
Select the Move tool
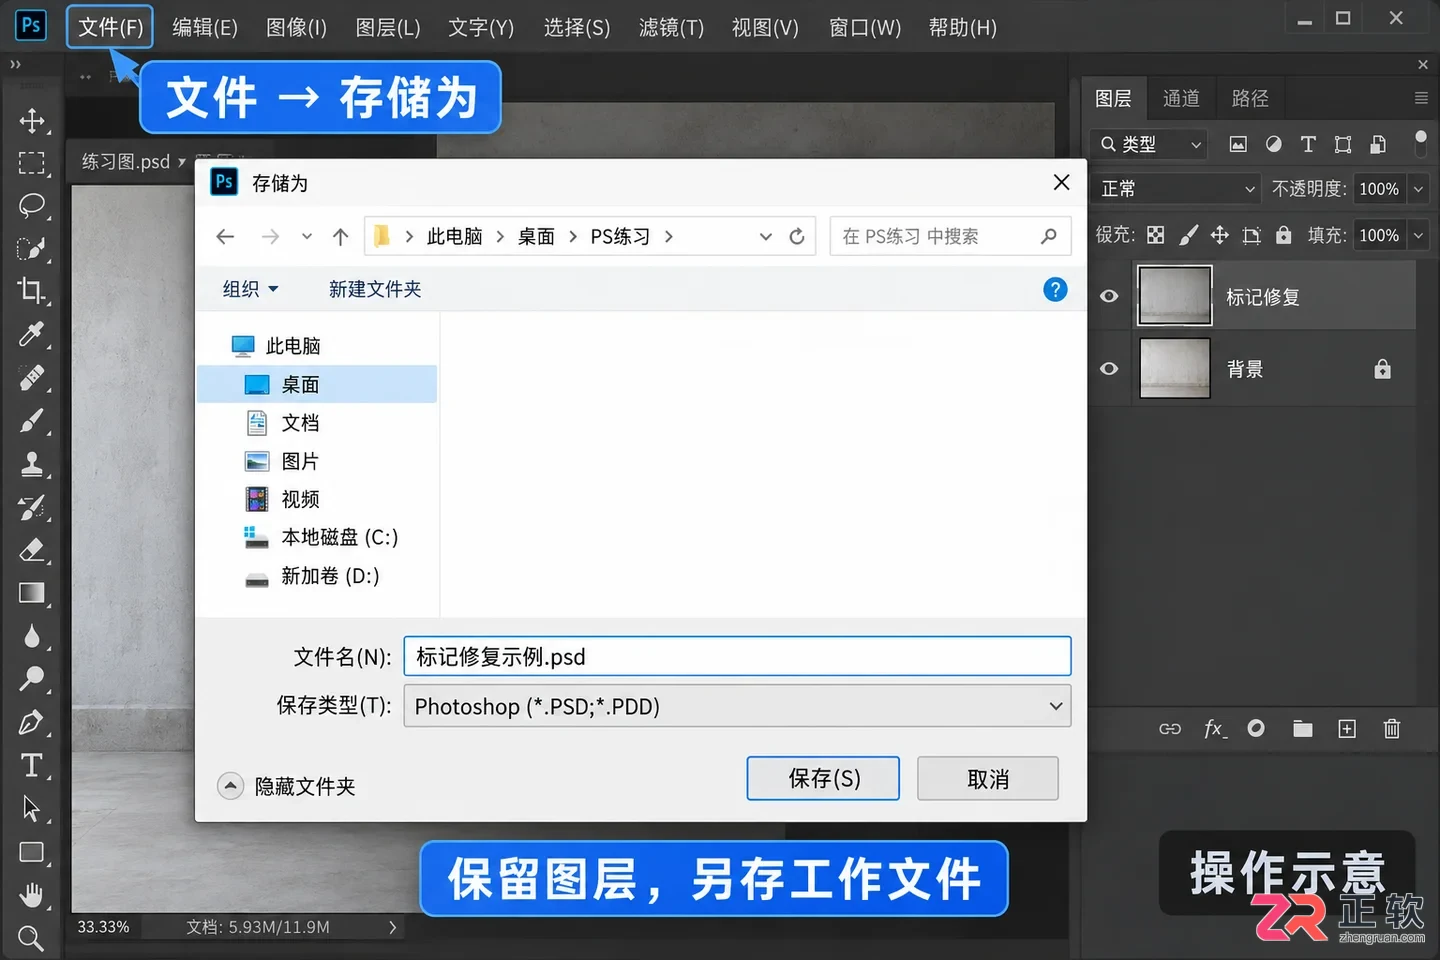[x=32, y=121]
